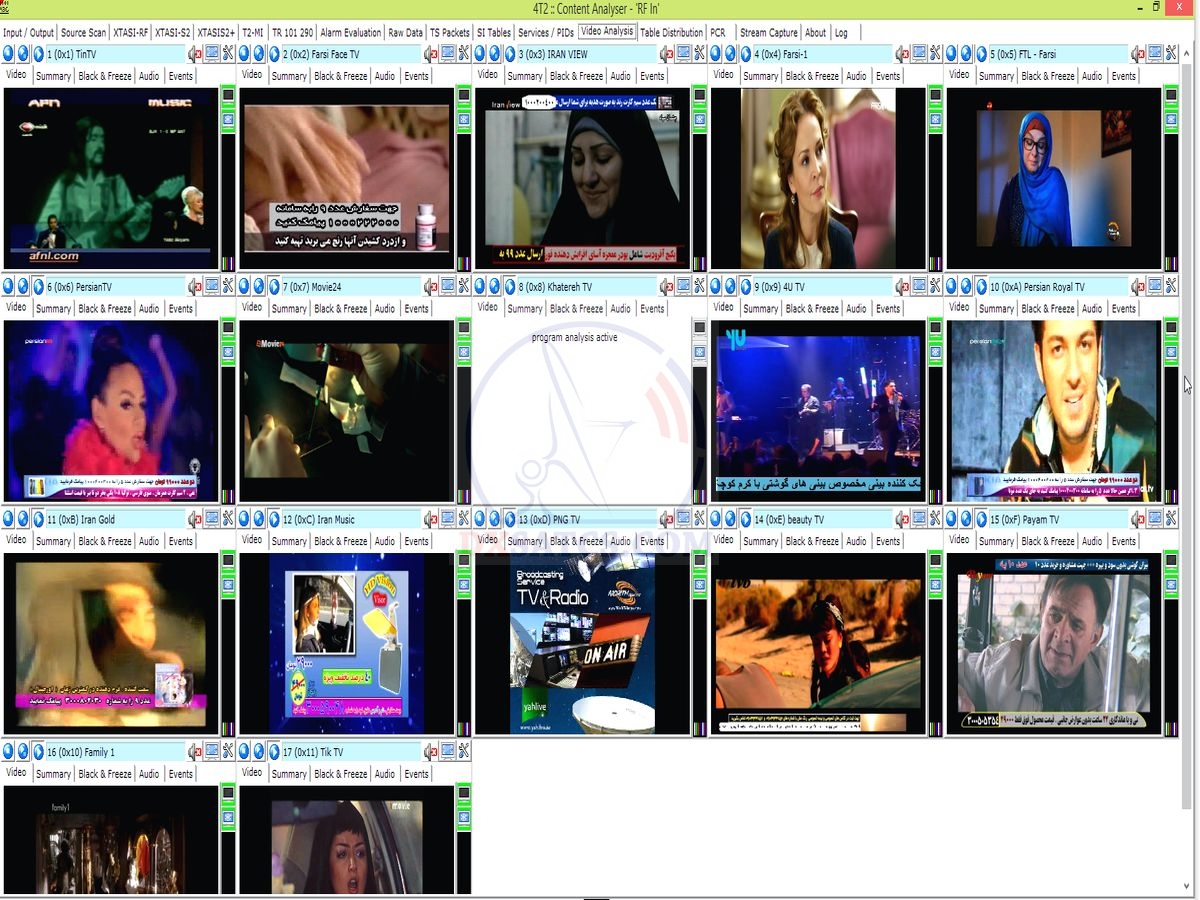Open Summary tab in 4 (0x4) Farsi-1 panel

tap(760, 76)
